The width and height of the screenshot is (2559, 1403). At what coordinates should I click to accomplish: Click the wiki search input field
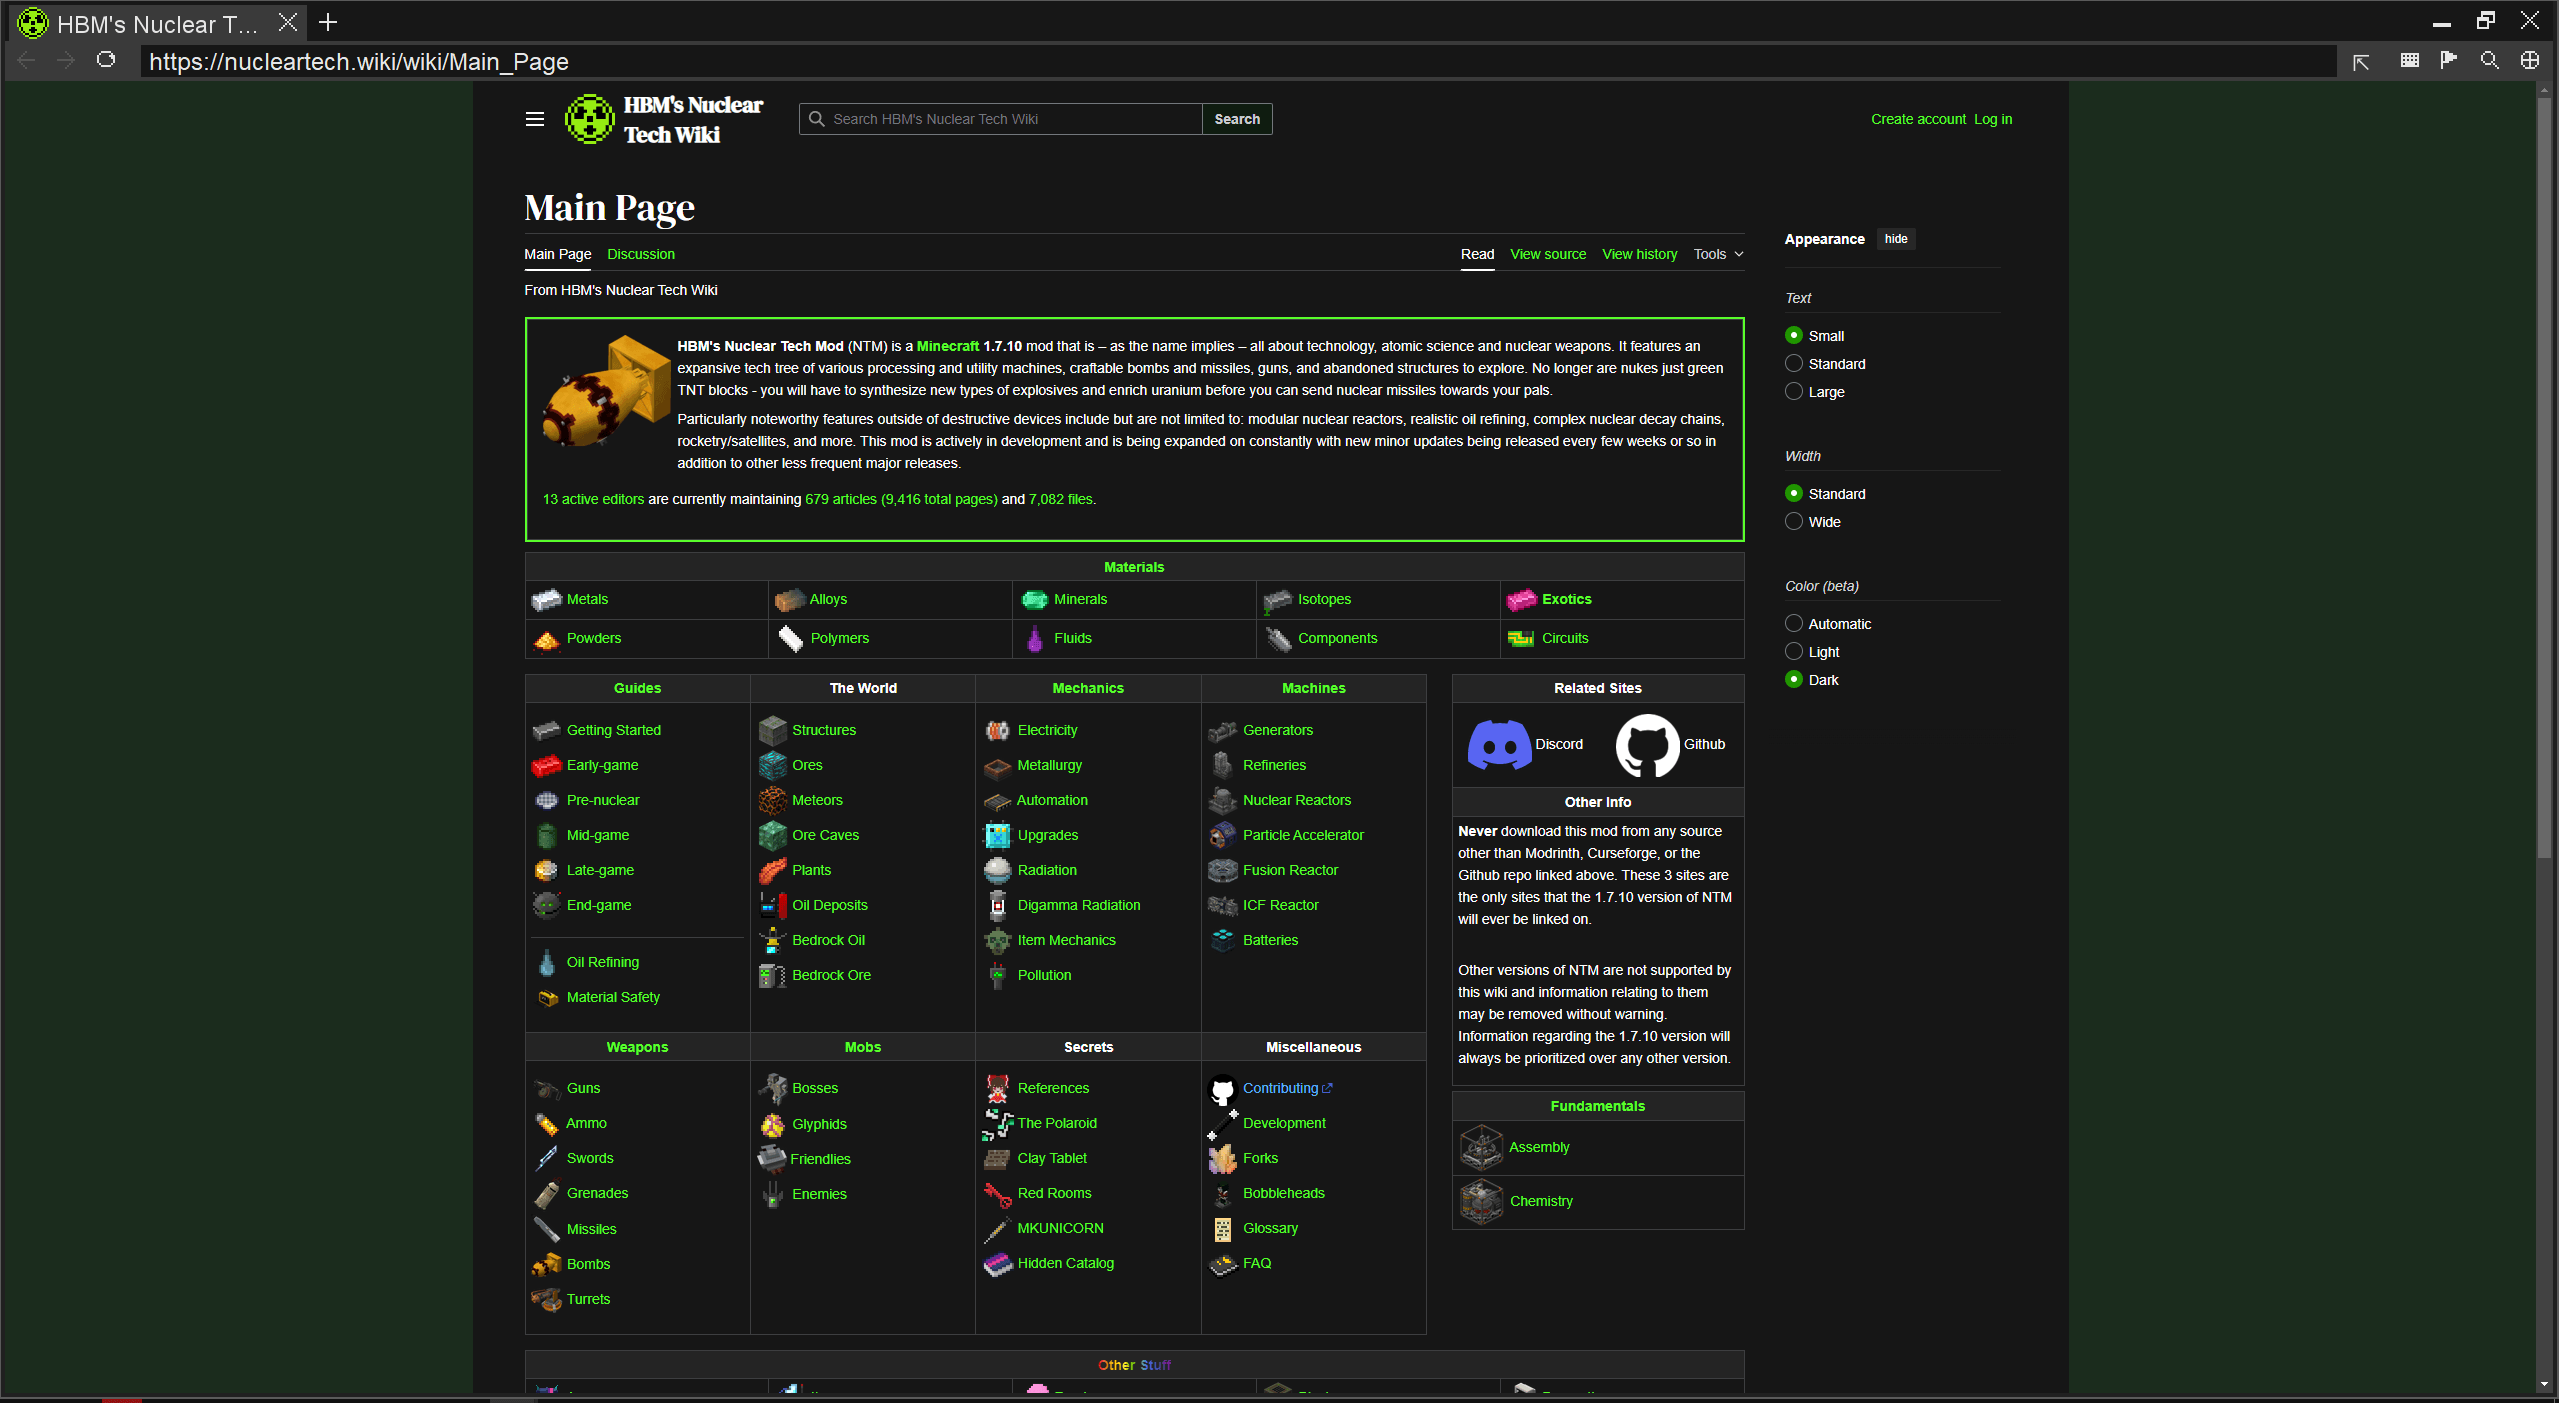(1000, 119)
